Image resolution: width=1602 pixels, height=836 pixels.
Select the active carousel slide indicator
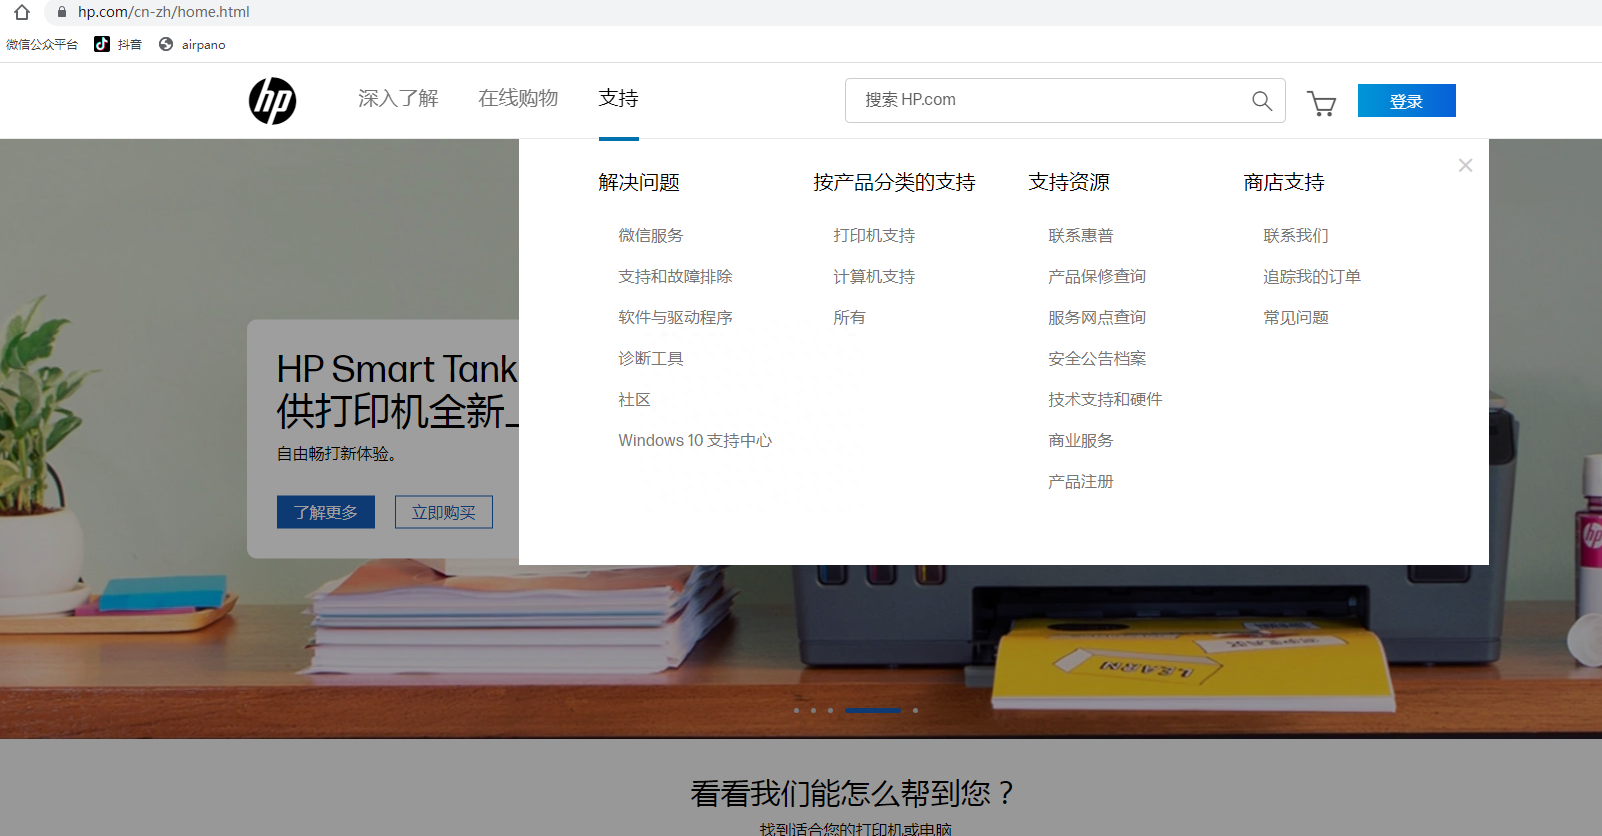(873, 710)
